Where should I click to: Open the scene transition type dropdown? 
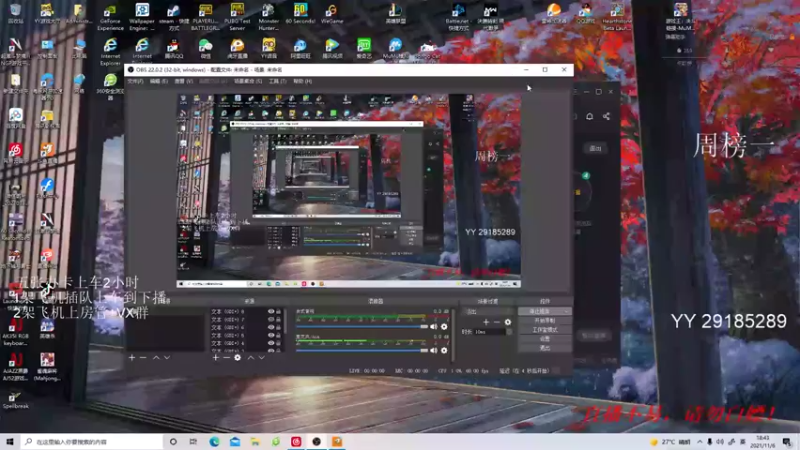pyautogui.click(x=487, y=311)
